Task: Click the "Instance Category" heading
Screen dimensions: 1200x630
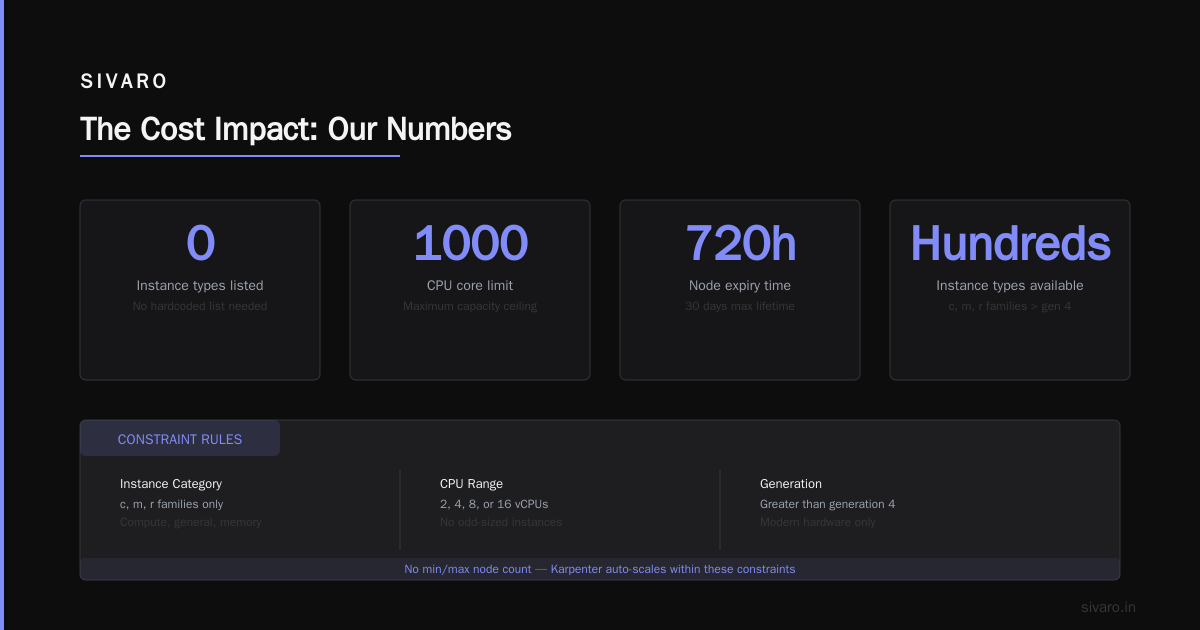Action: click(x=171, y=484)
